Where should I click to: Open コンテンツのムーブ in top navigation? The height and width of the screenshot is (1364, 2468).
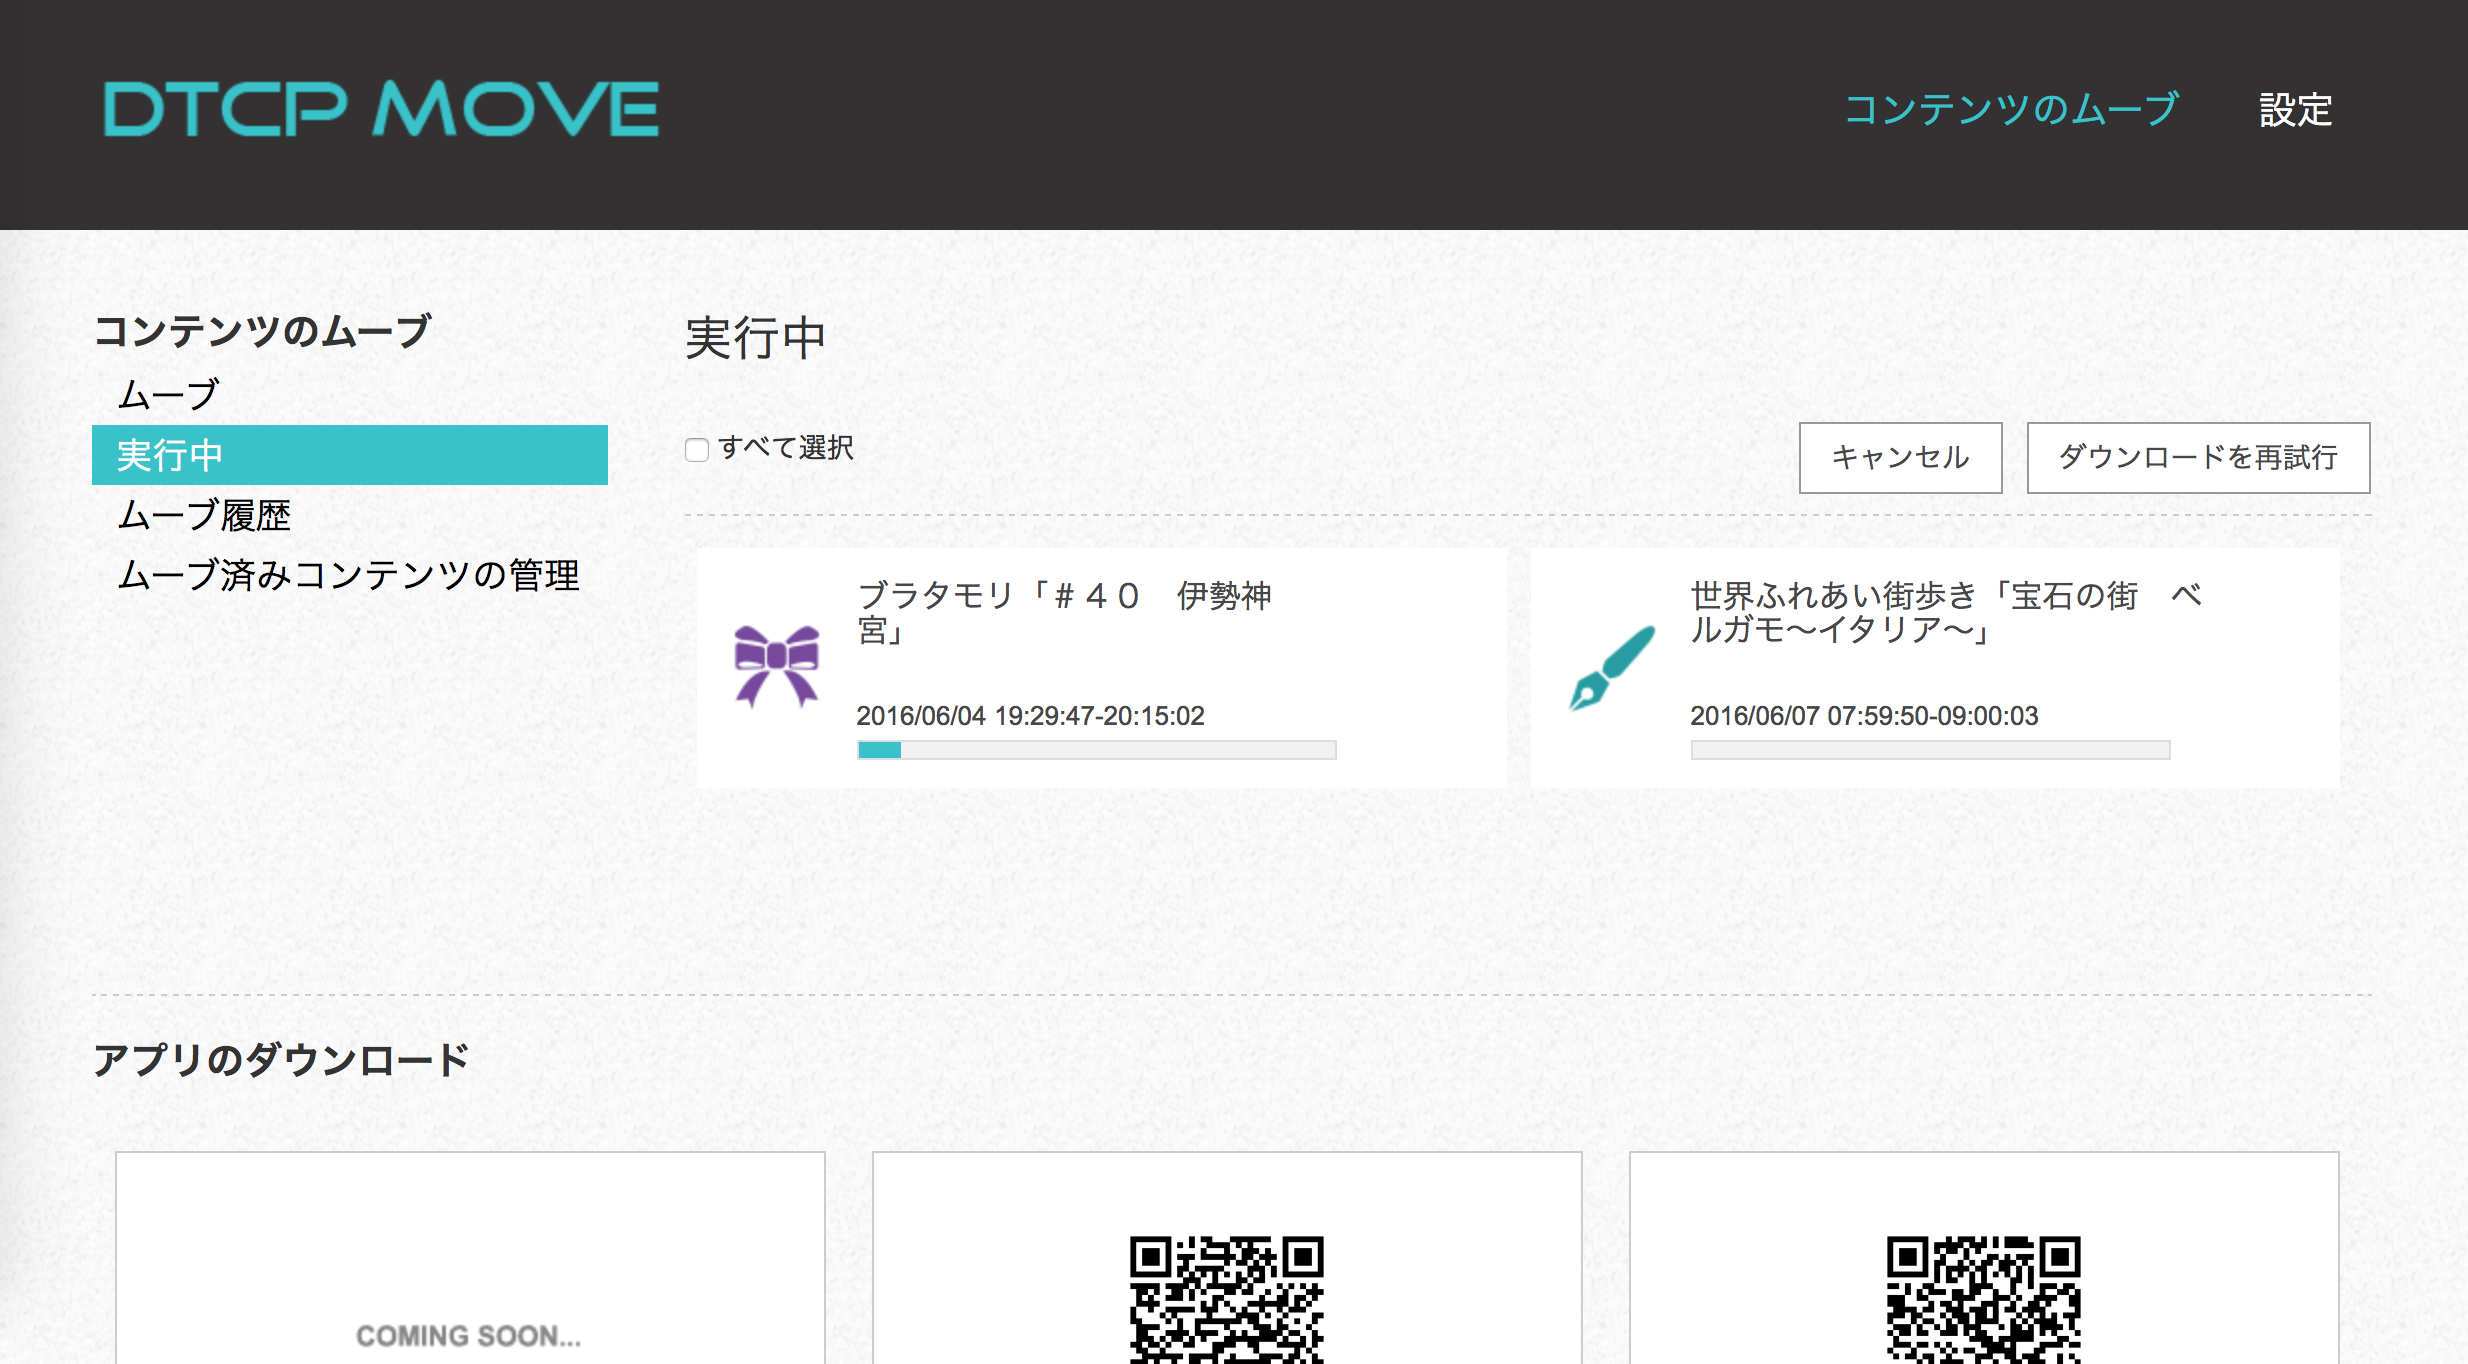pos(2011,109)
